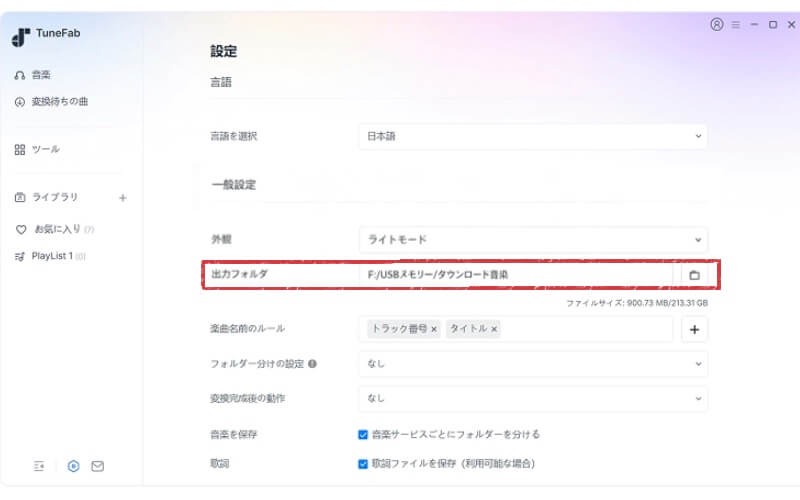Click the 設定 page heading

[x=223, y=51]
